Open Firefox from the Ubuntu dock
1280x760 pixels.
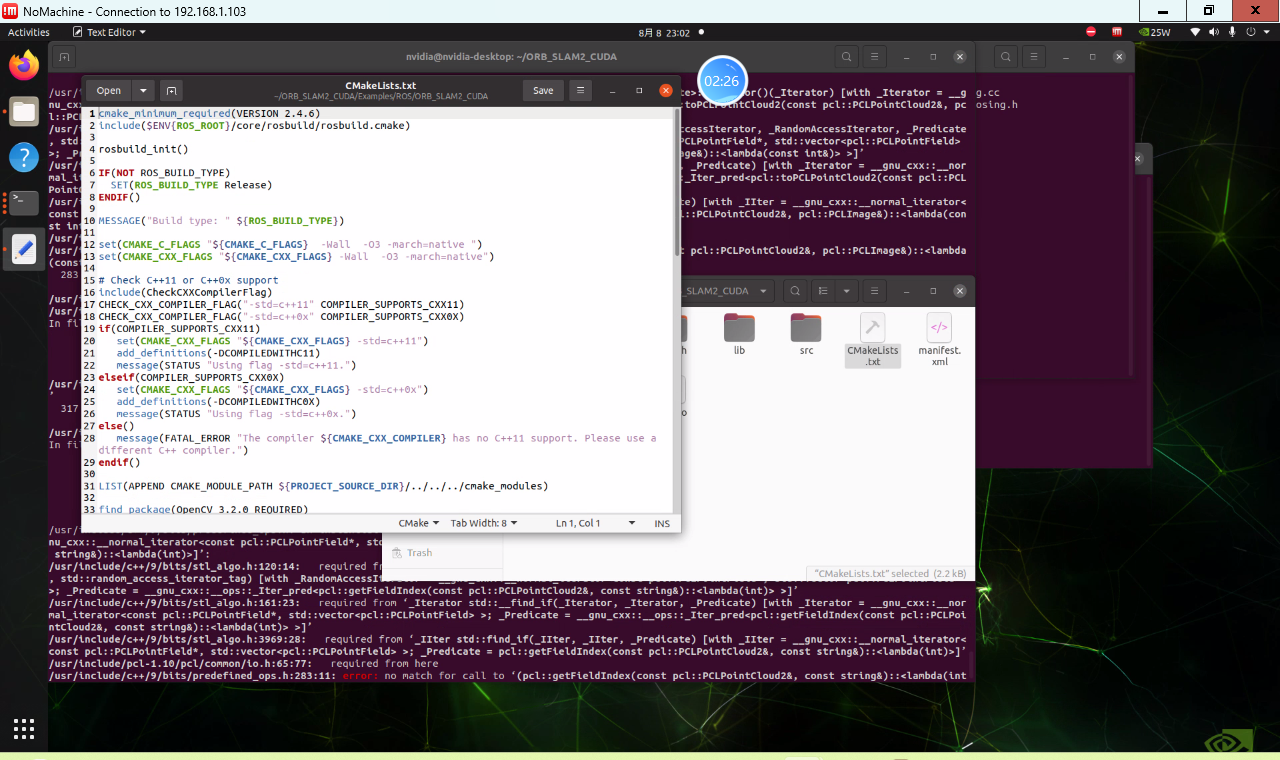[x=24, y=66]
